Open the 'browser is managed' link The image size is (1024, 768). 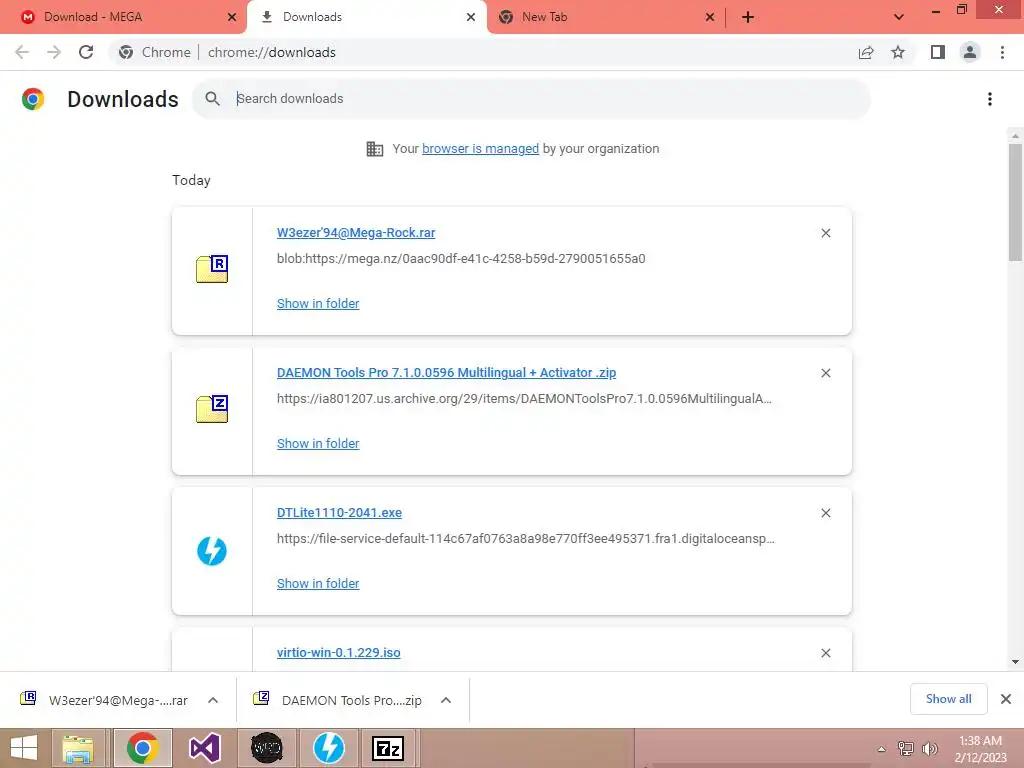(481, 149)
